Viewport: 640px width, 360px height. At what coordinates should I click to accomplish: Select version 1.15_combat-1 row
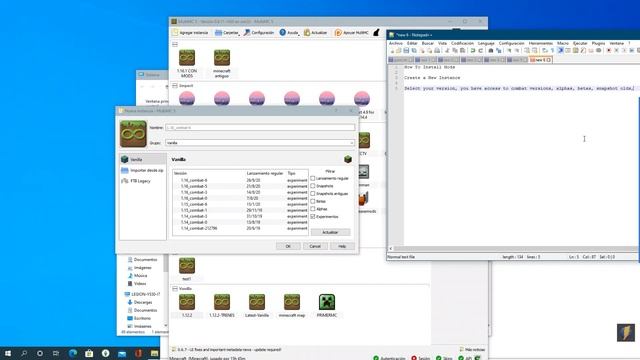240,210
